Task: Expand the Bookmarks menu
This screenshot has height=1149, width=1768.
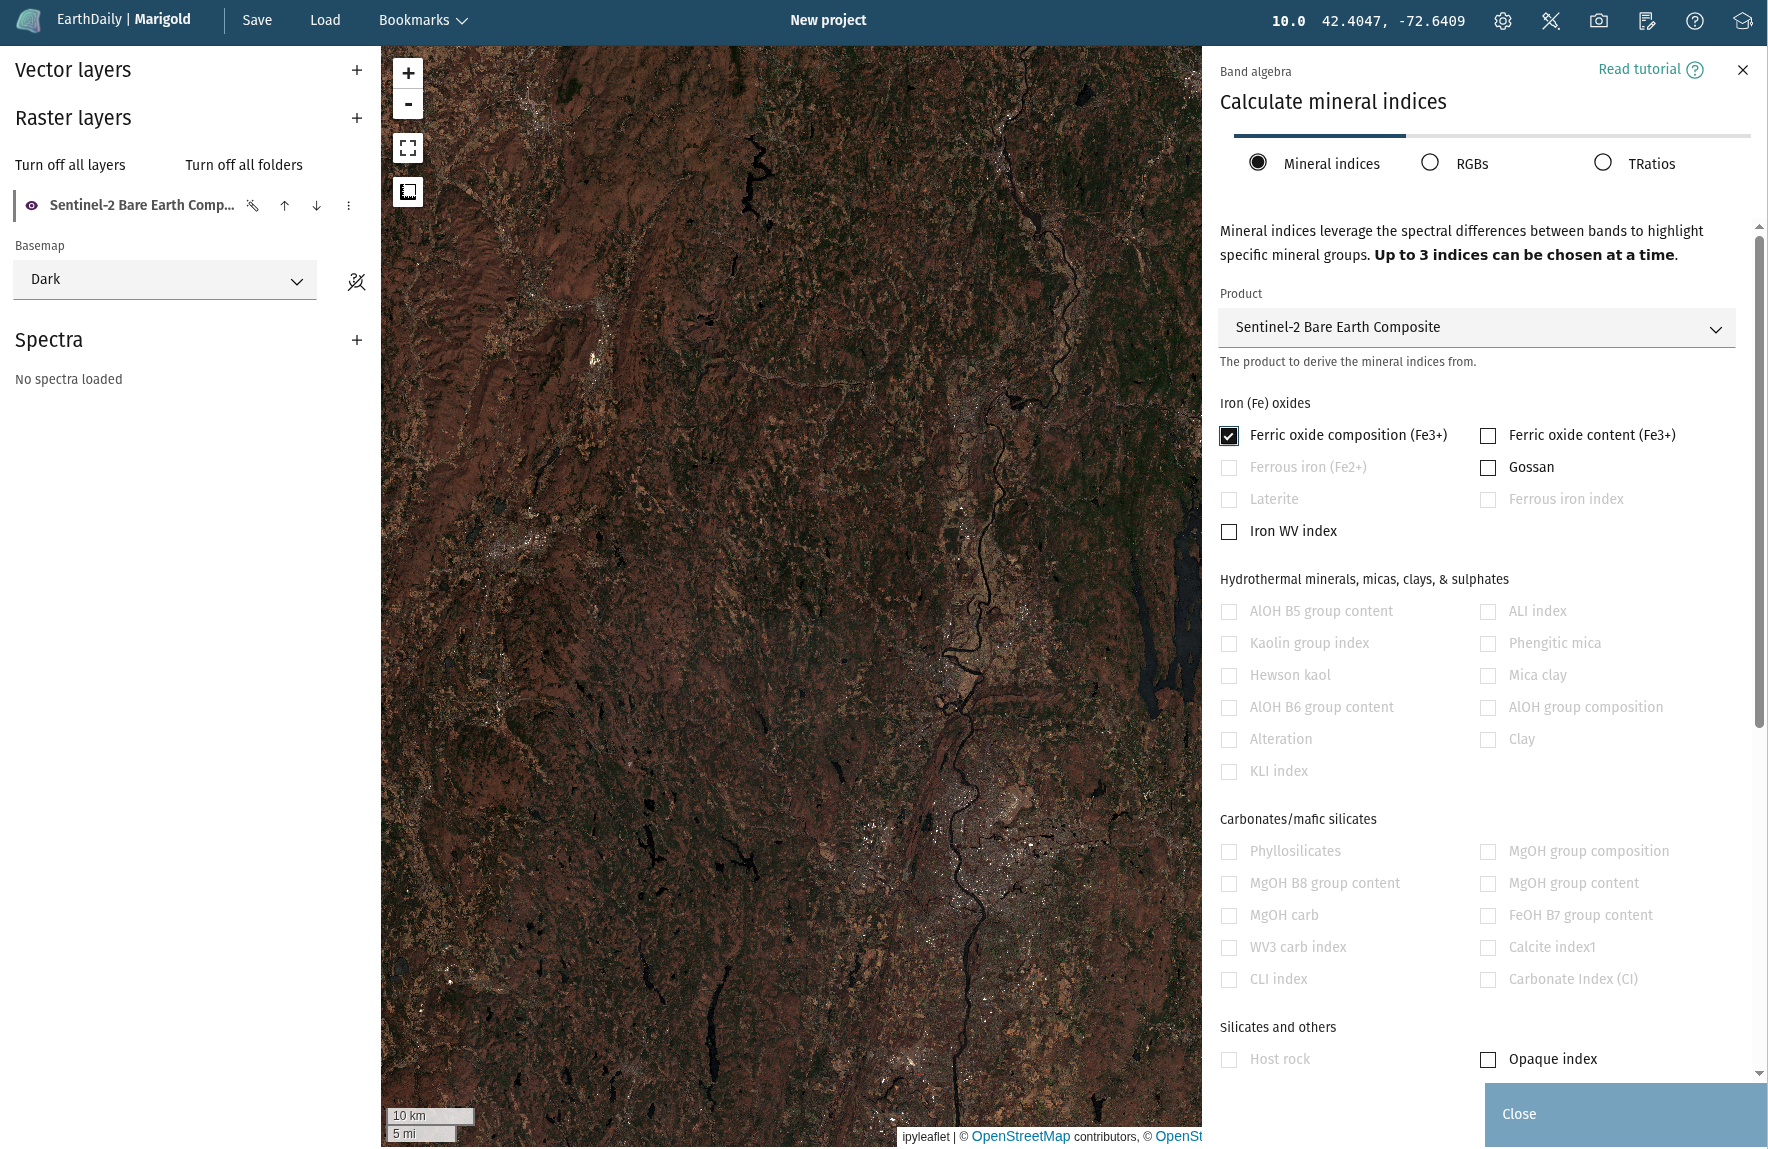Action: click(423, 21)
